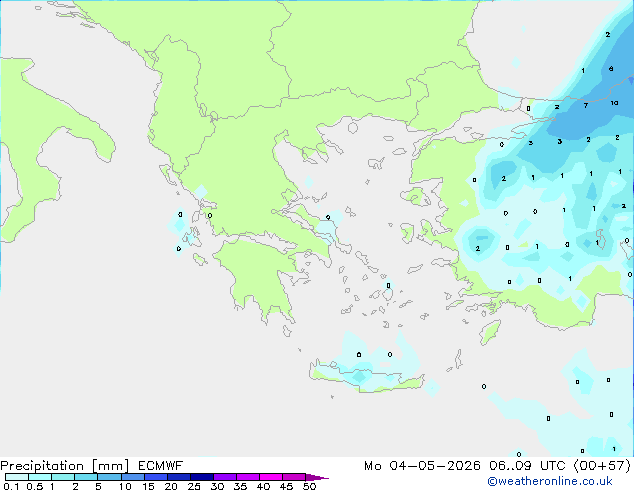Click the '(00+57)' forecast offset text

coord(602,466)
